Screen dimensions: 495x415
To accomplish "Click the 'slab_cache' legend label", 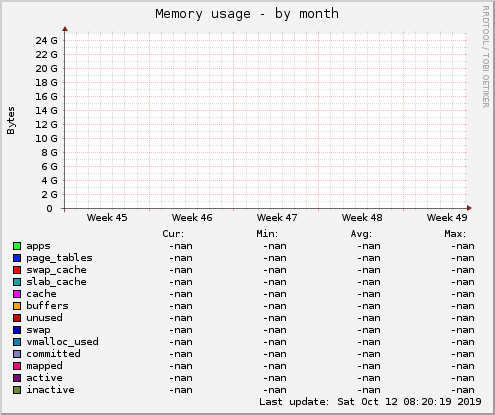I will (x=56, y=282).
